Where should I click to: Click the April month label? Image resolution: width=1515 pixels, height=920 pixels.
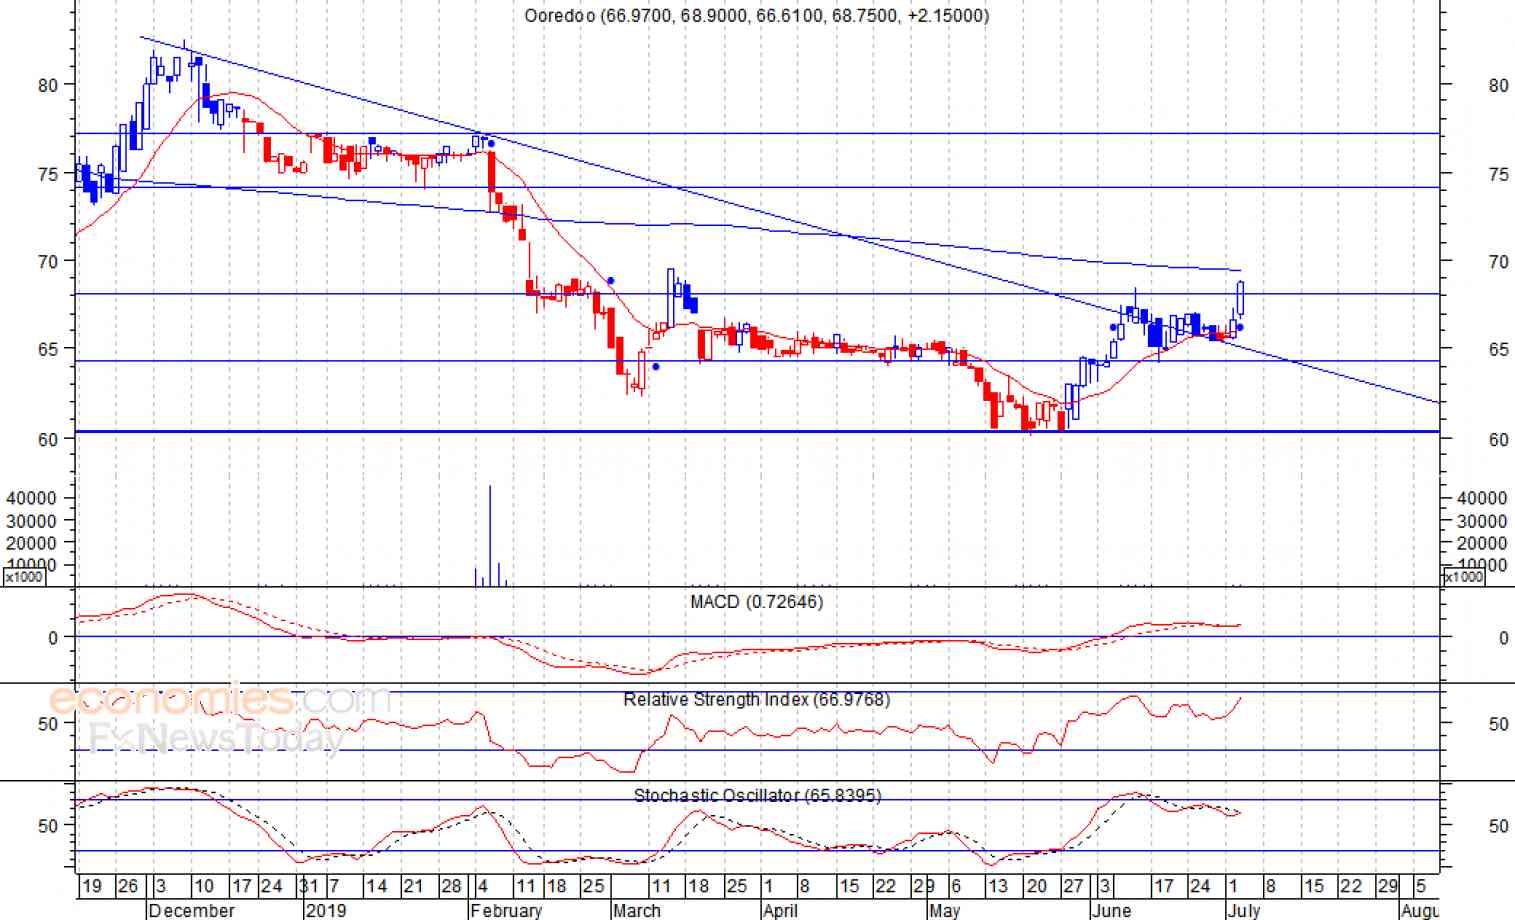[x=780, y=910]
